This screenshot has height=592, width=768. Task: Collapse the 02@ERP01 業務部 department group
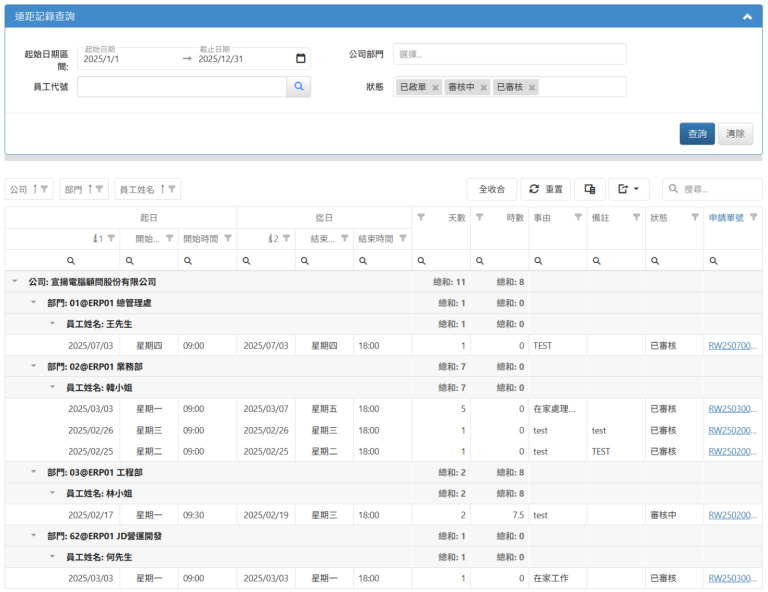point(34,366)
